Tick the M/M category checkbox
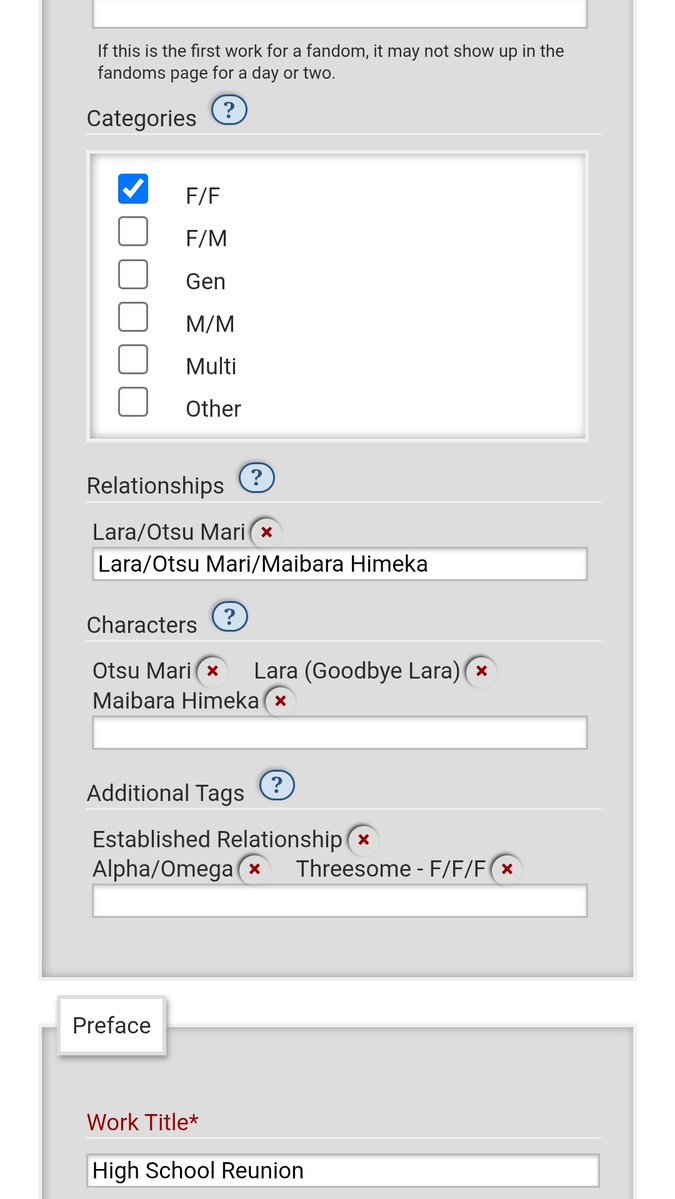 click(133, 317)
